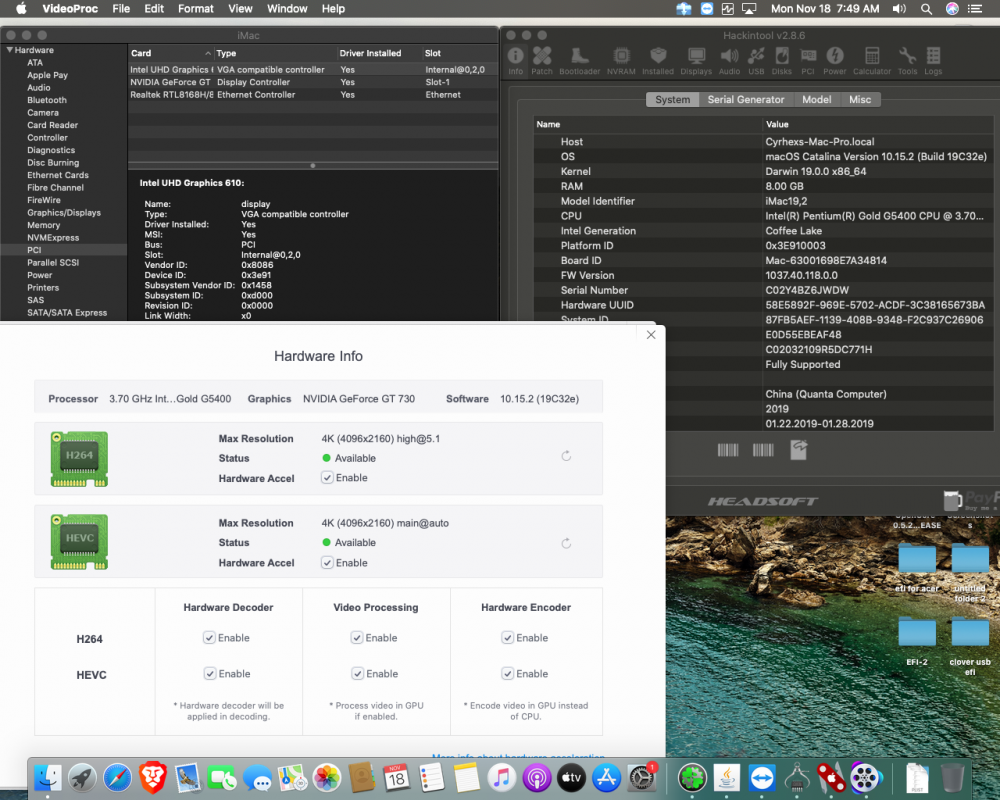Toggle HEVC Hardware Accel Enable checkbox
Viewport: 1000px width, 800px height.
(327, 563)
